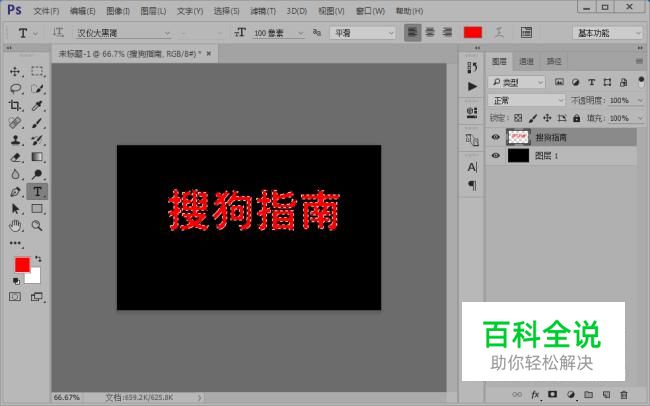Open the 编辑(E) menu
650x406 pixels.
[82, 11]
